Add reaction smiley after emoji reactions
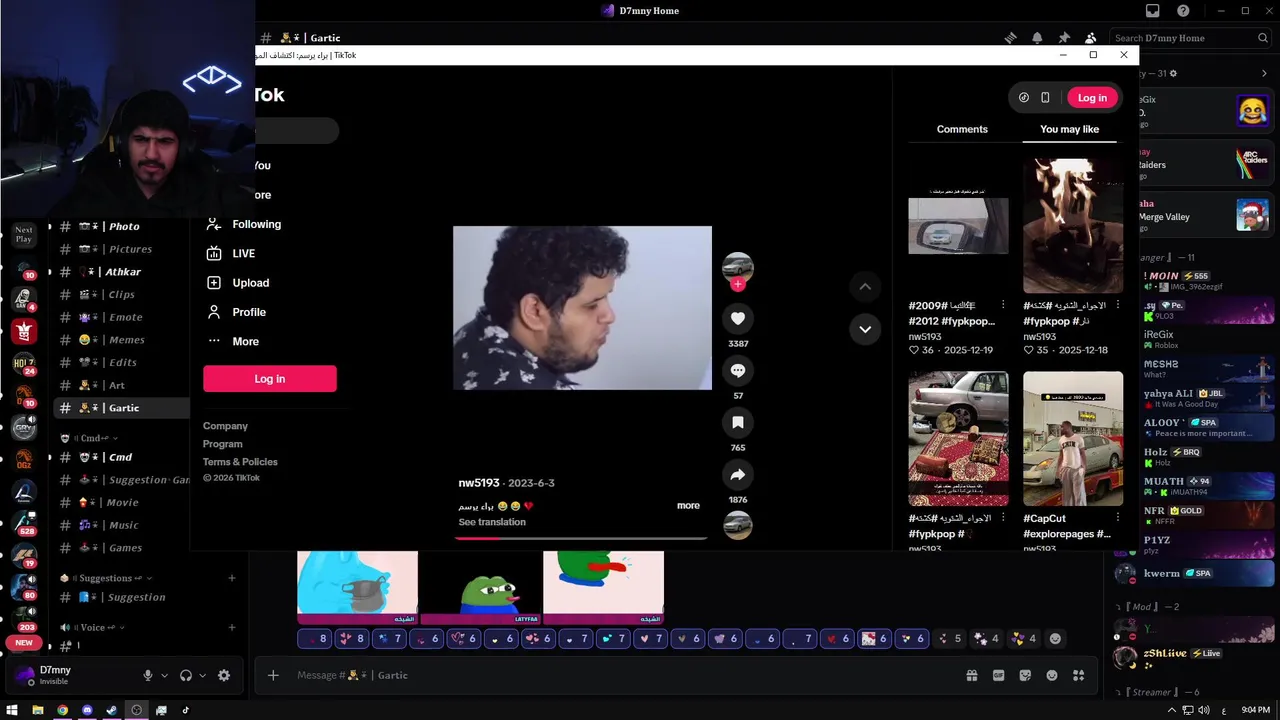The height and width of the screenshot is (720, 1280). pos(1054,638)
